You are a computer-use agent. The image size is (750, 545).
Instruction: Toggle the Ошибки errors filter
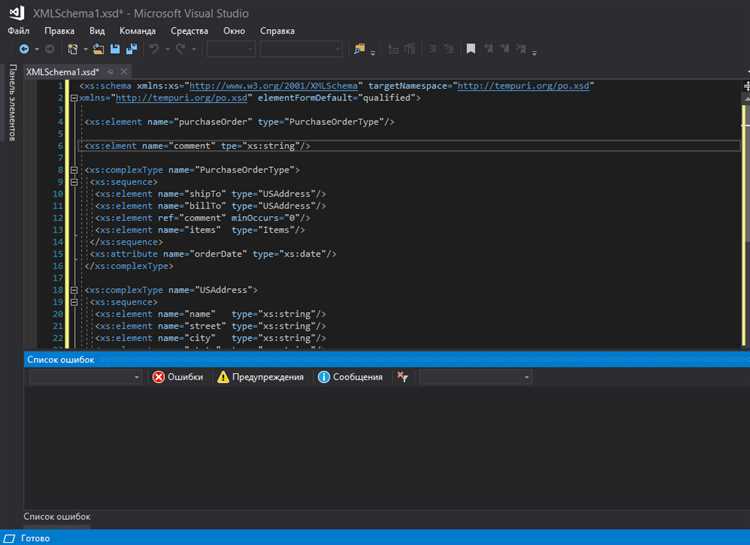[x=177, y=377]
